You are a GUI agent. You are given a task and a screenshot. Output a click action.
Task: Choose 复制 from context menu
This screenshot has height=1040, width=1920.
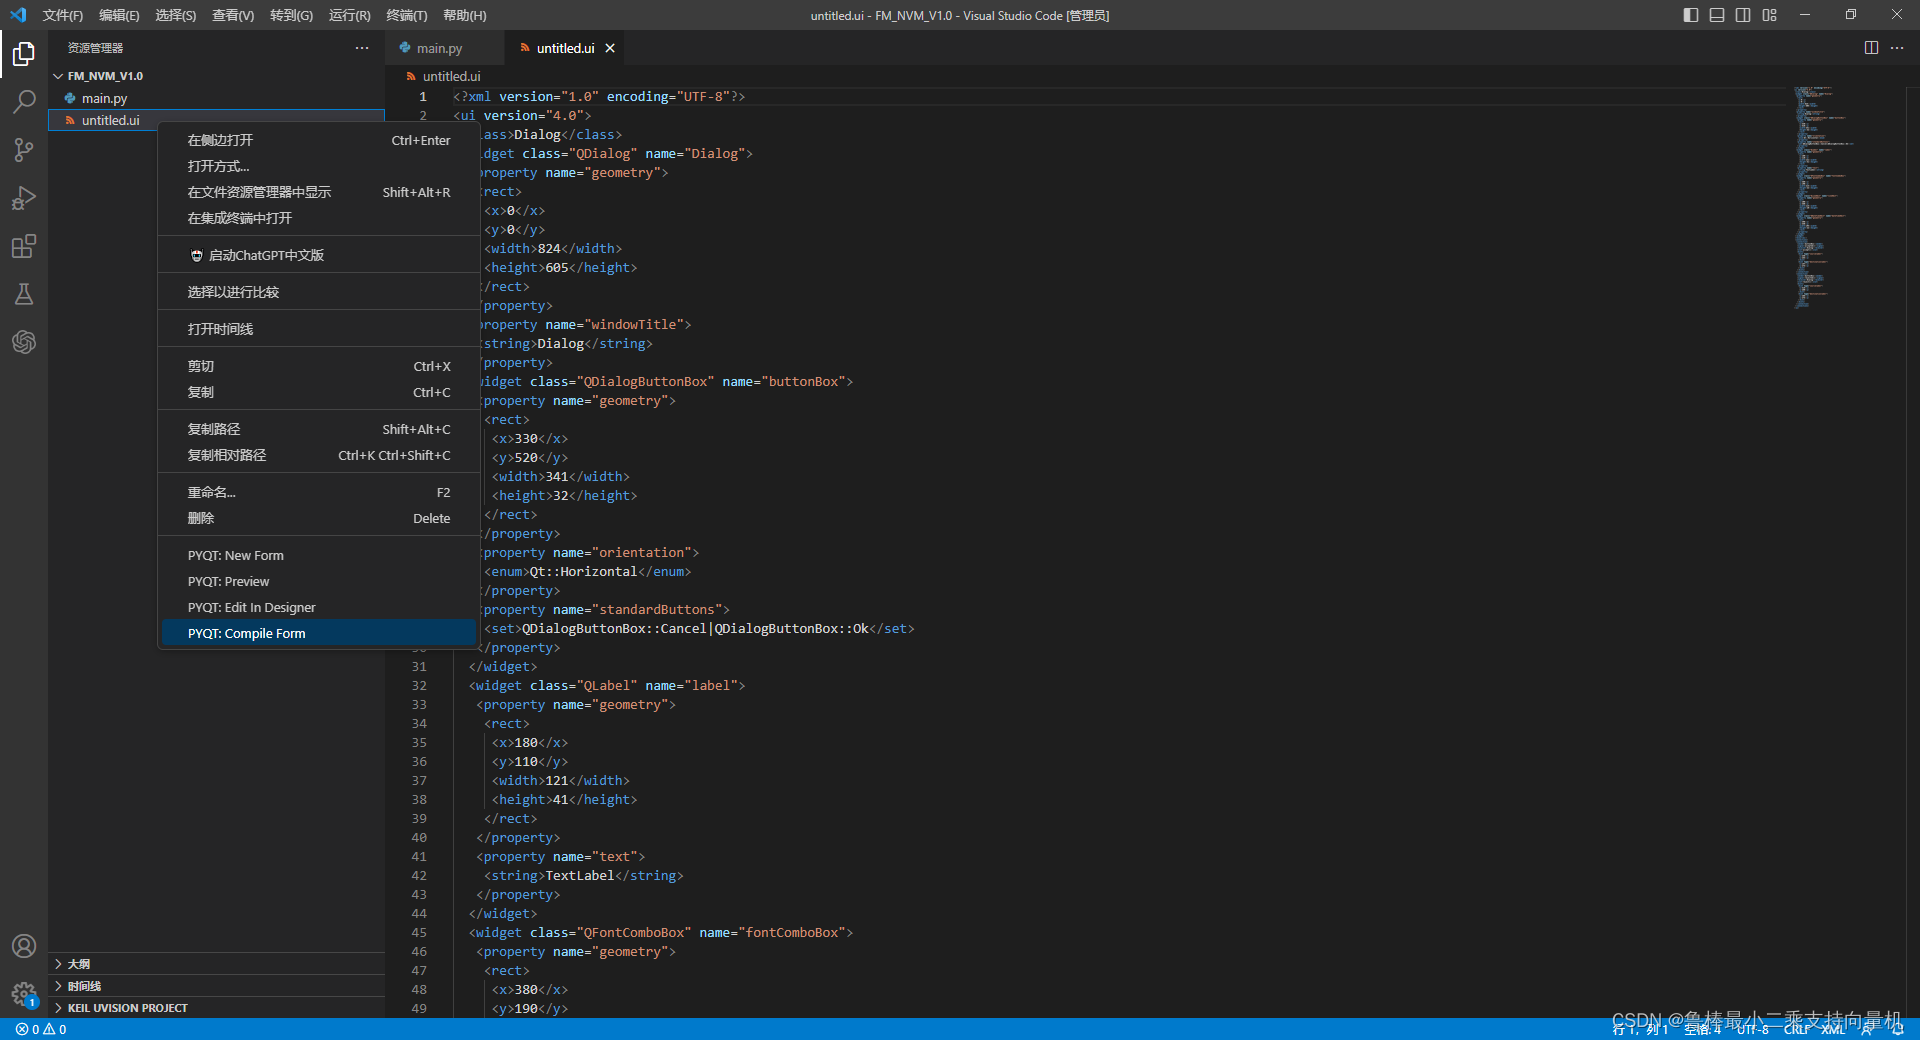point(318,392)
